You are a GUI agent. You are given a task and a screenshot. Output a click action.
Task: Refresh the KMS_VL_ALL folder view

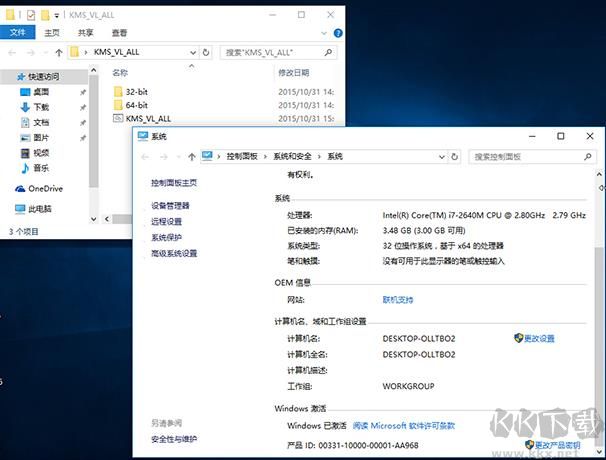tap(206, 53)
